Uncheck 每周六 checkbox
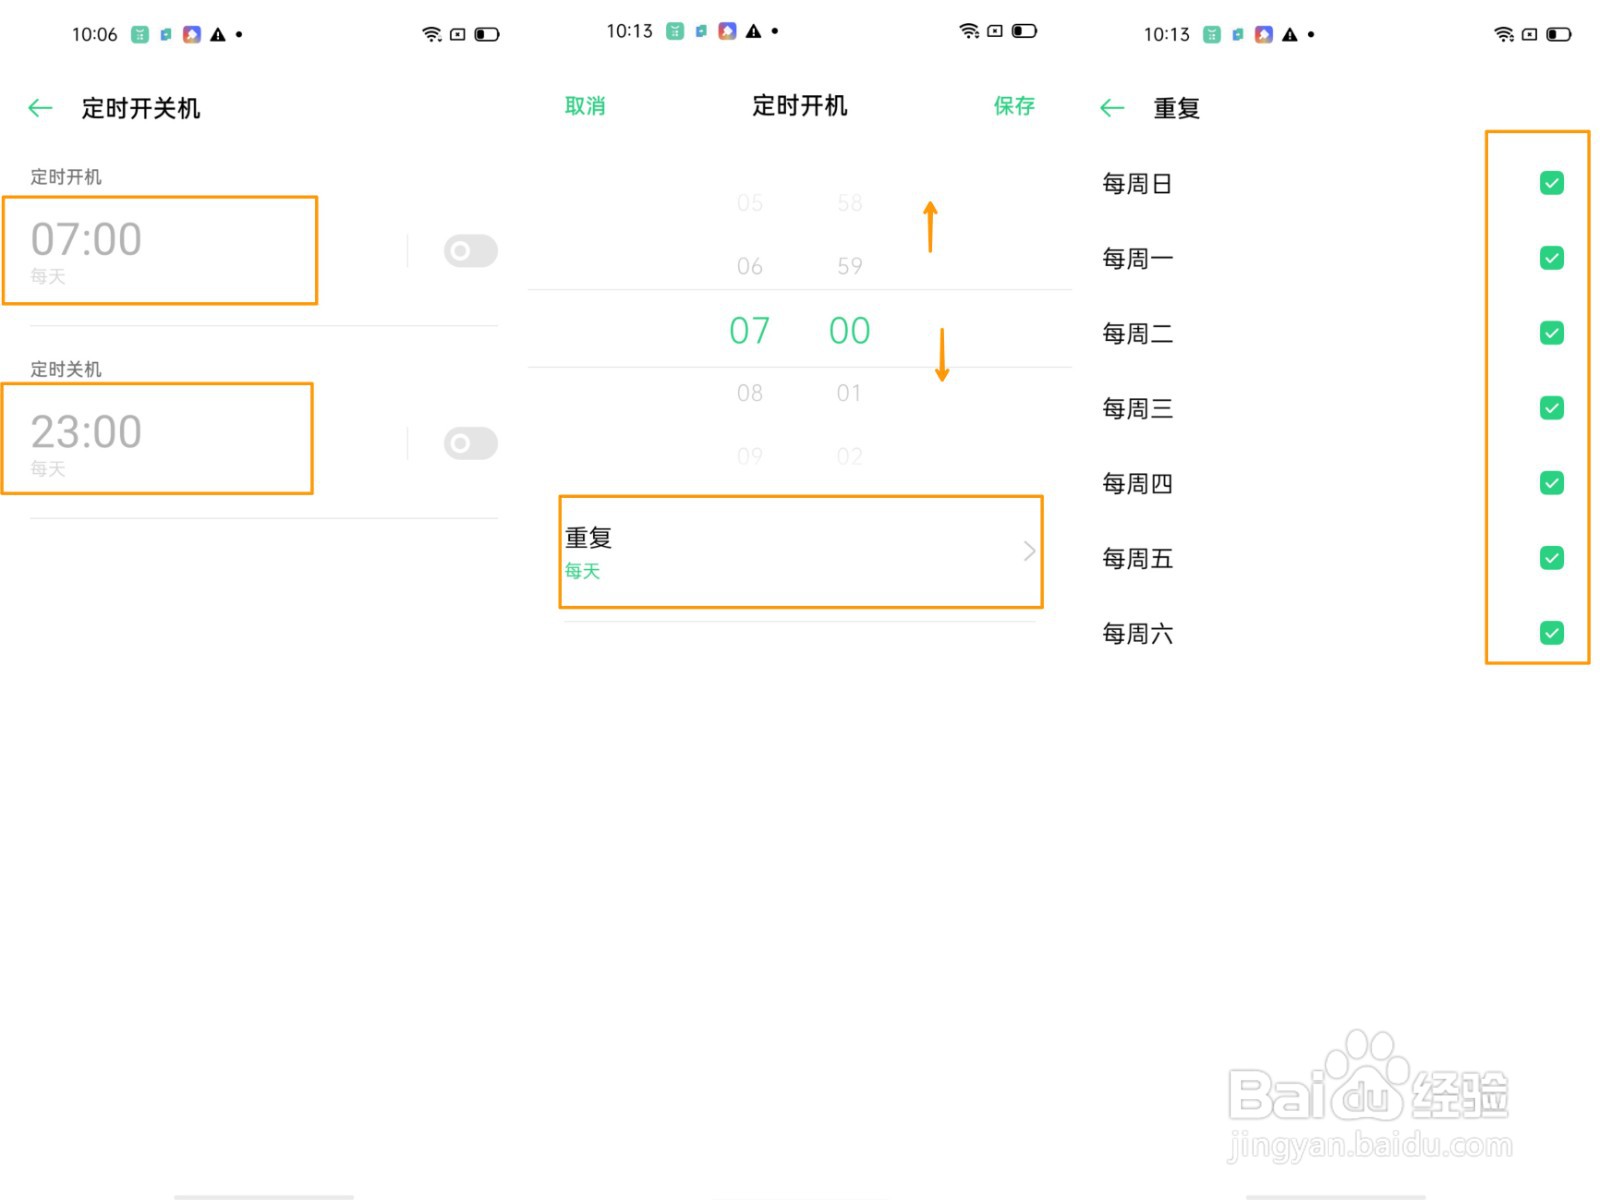 [x=1552, y=633]
